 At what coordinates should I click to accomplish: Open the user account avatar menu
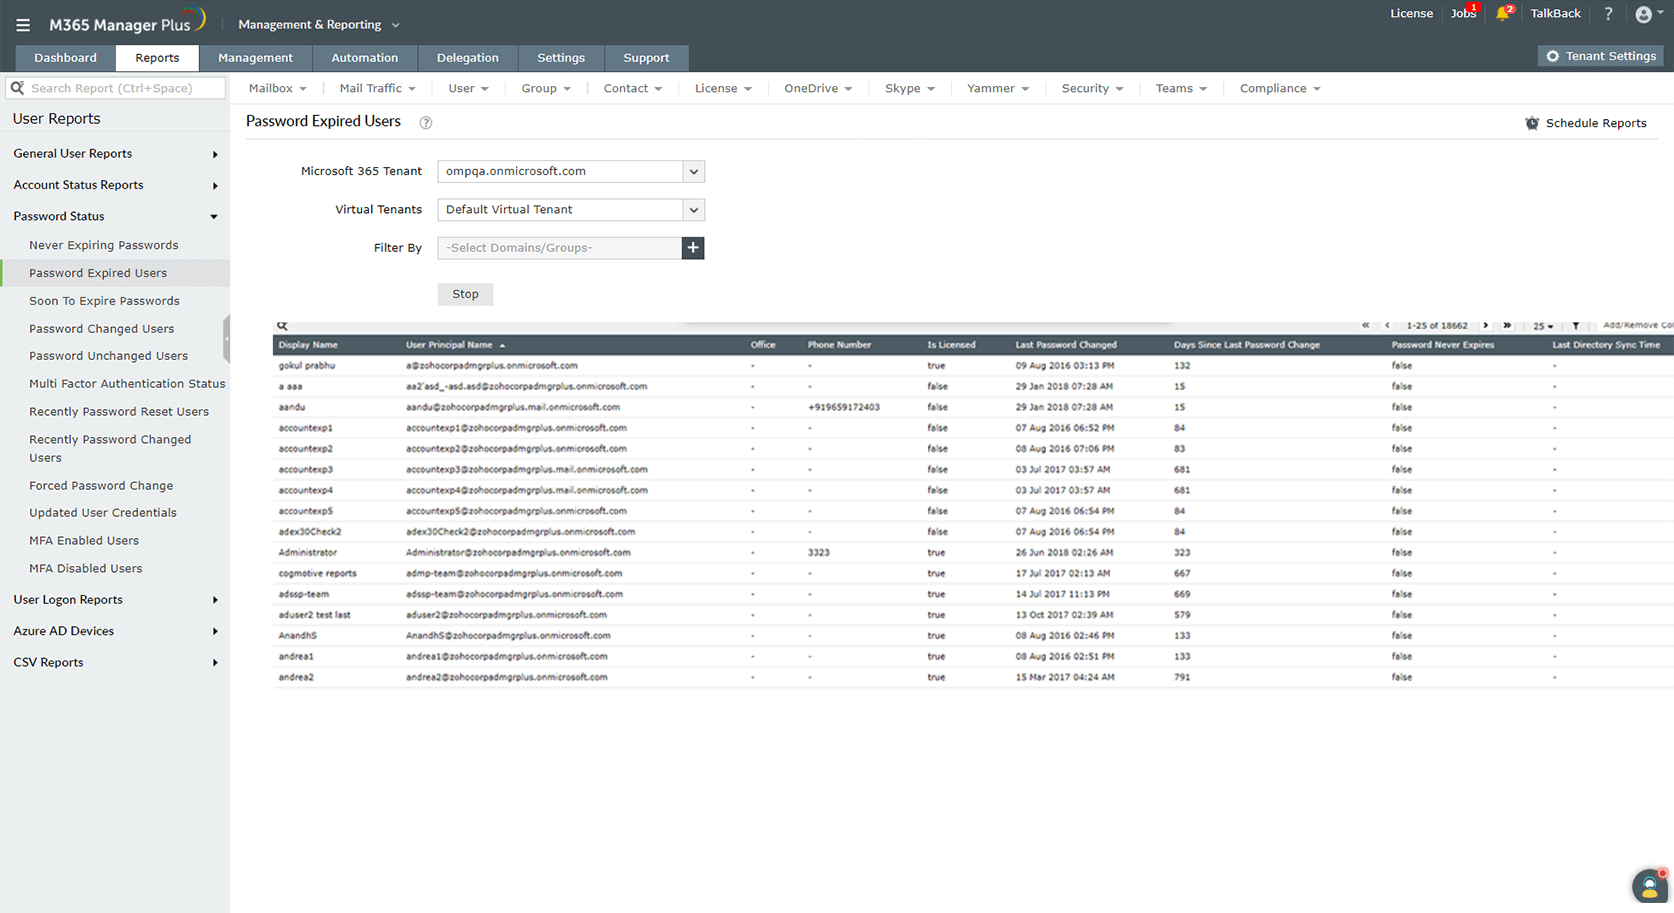point(1649,14)
